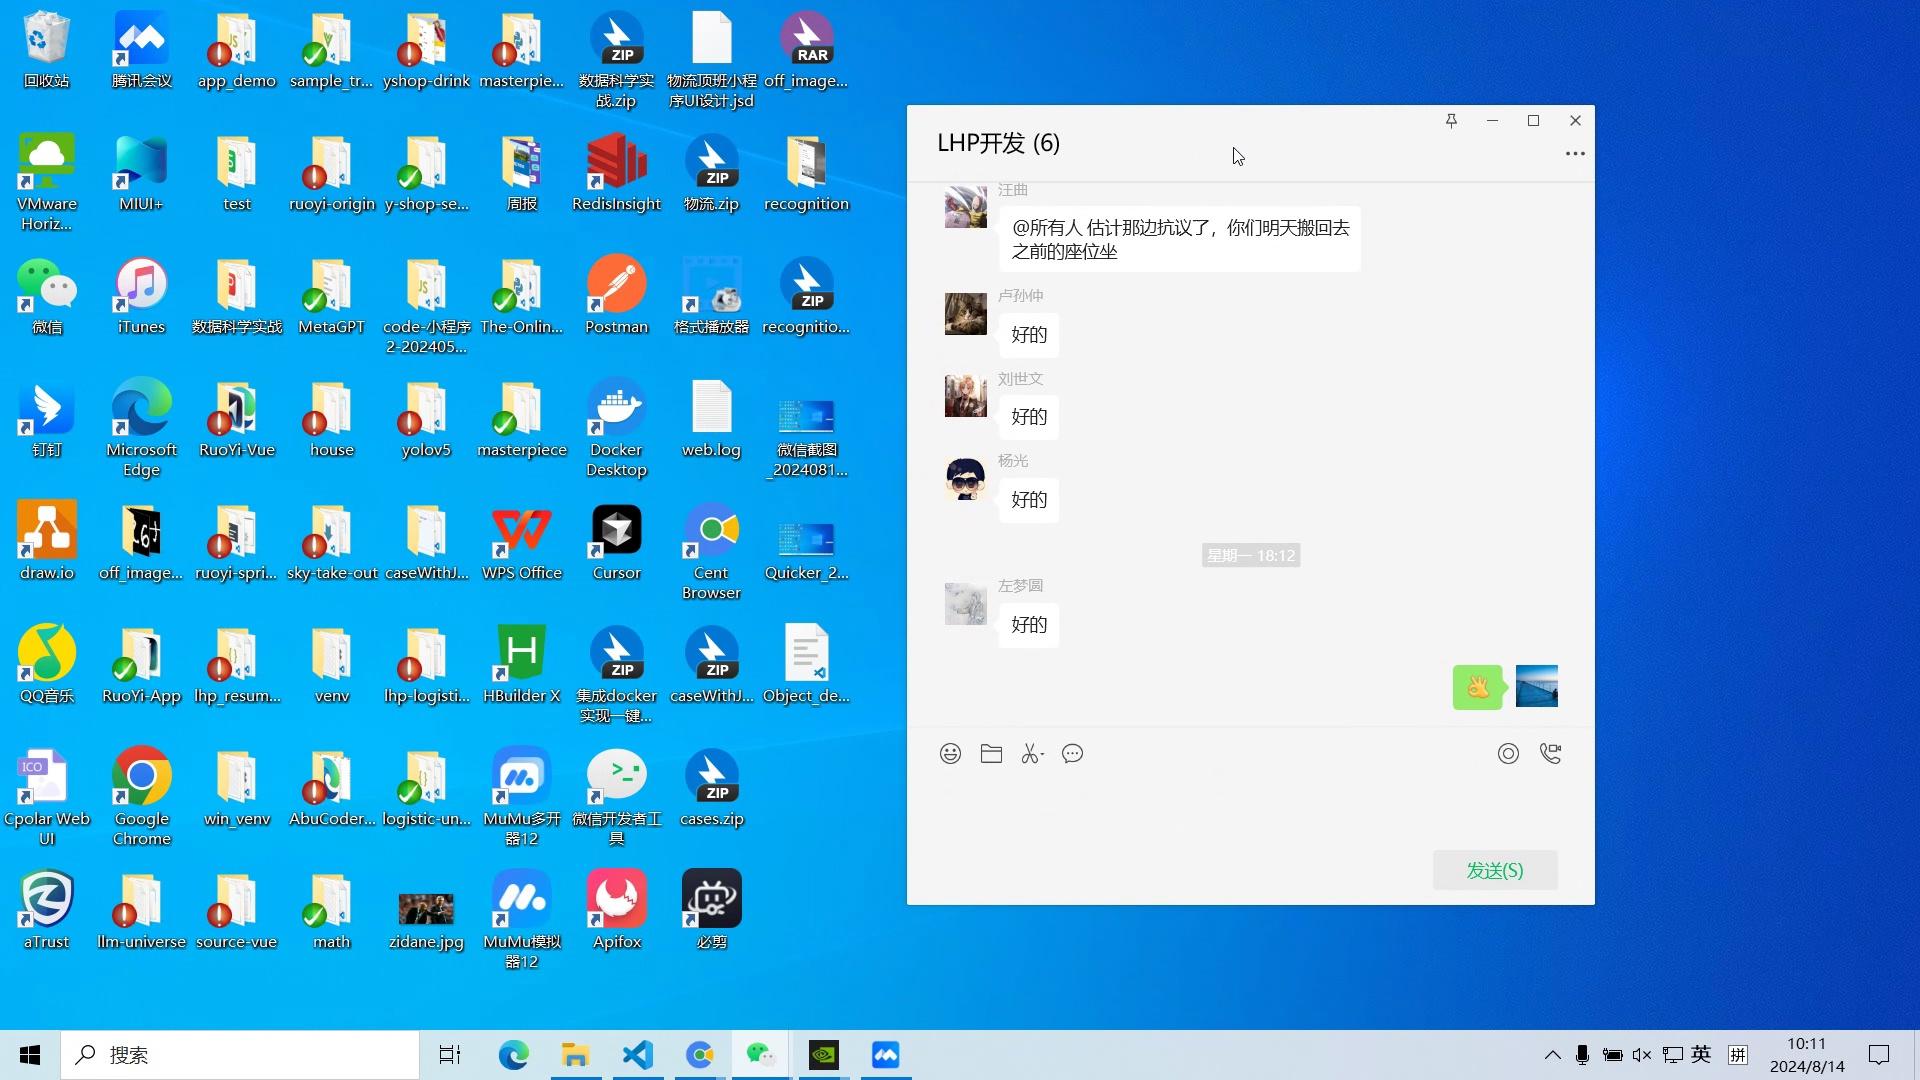Click the 发送(S) send button
1920x1080 pixels.
click(1495, 870)
